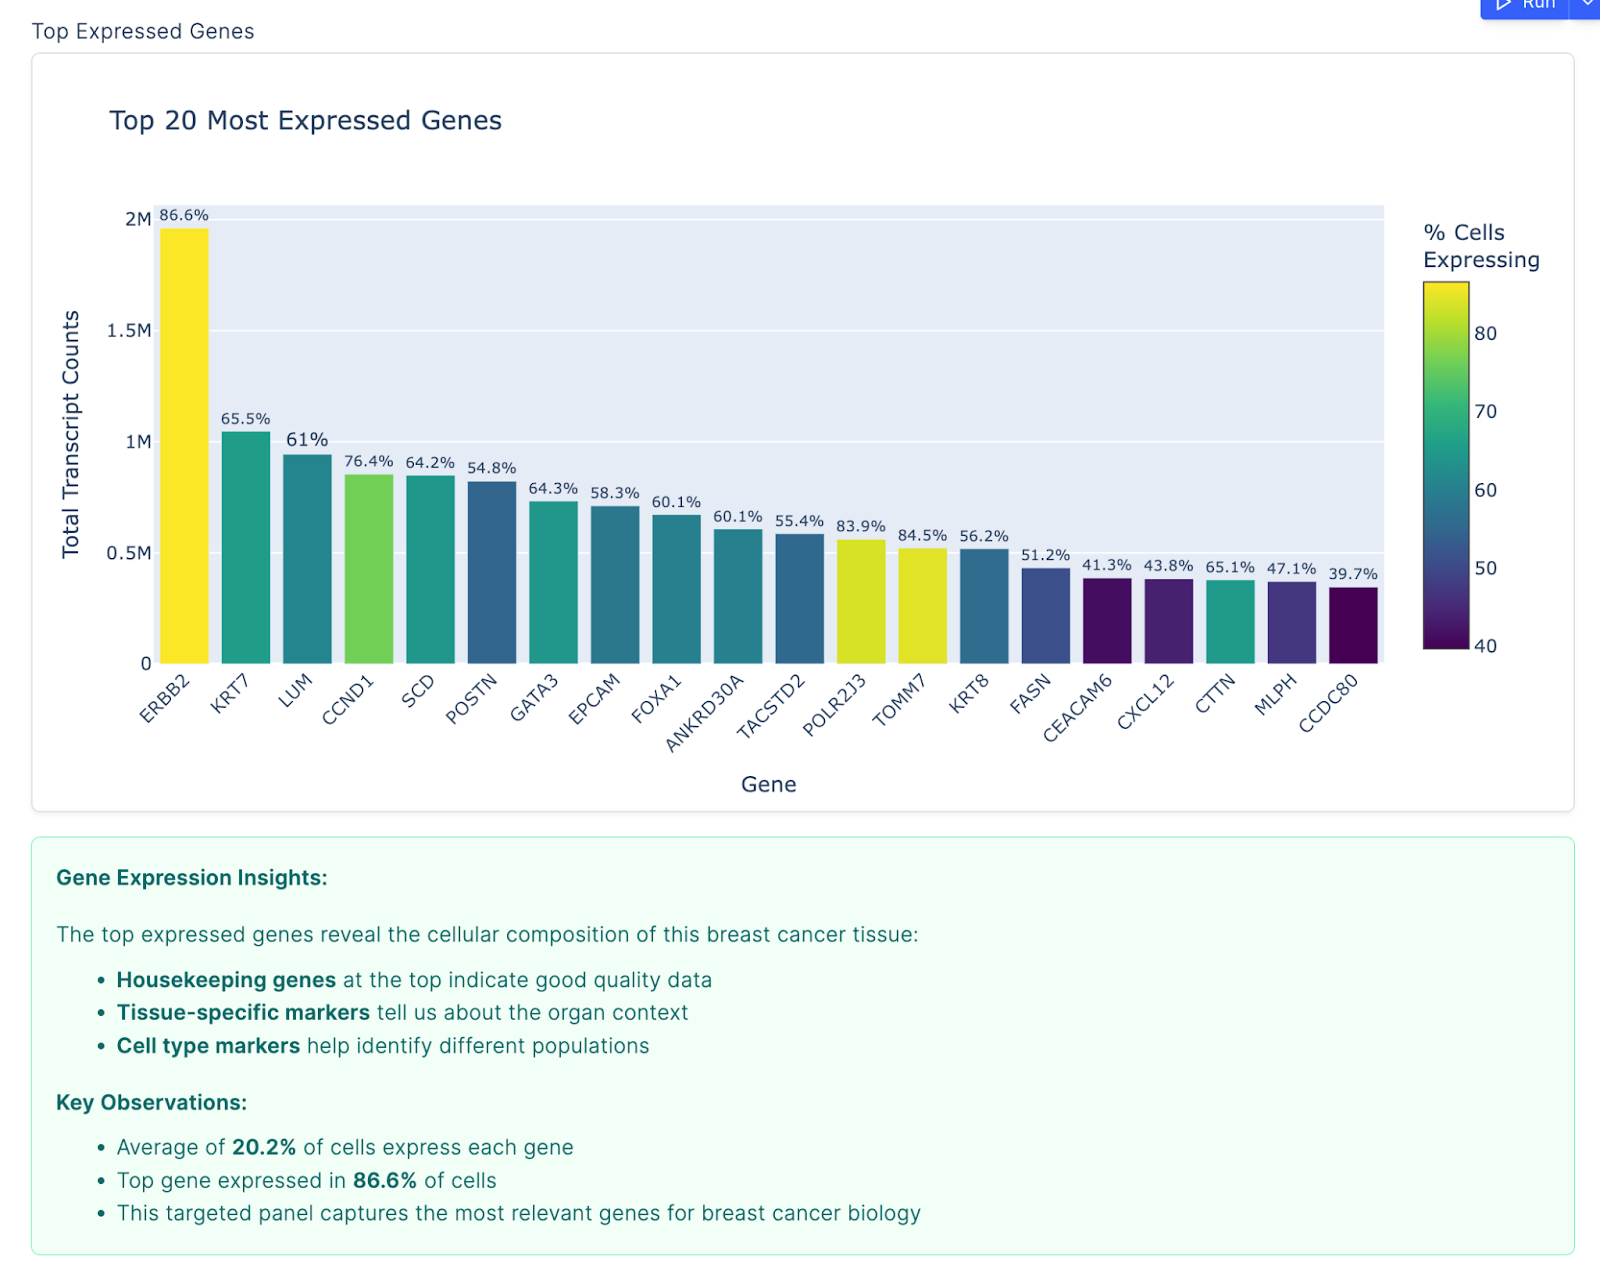Select the GATA3 bar
The height and width of the screenshot is (1284, 1600).
pyautogui.click(x=553, y=583)
